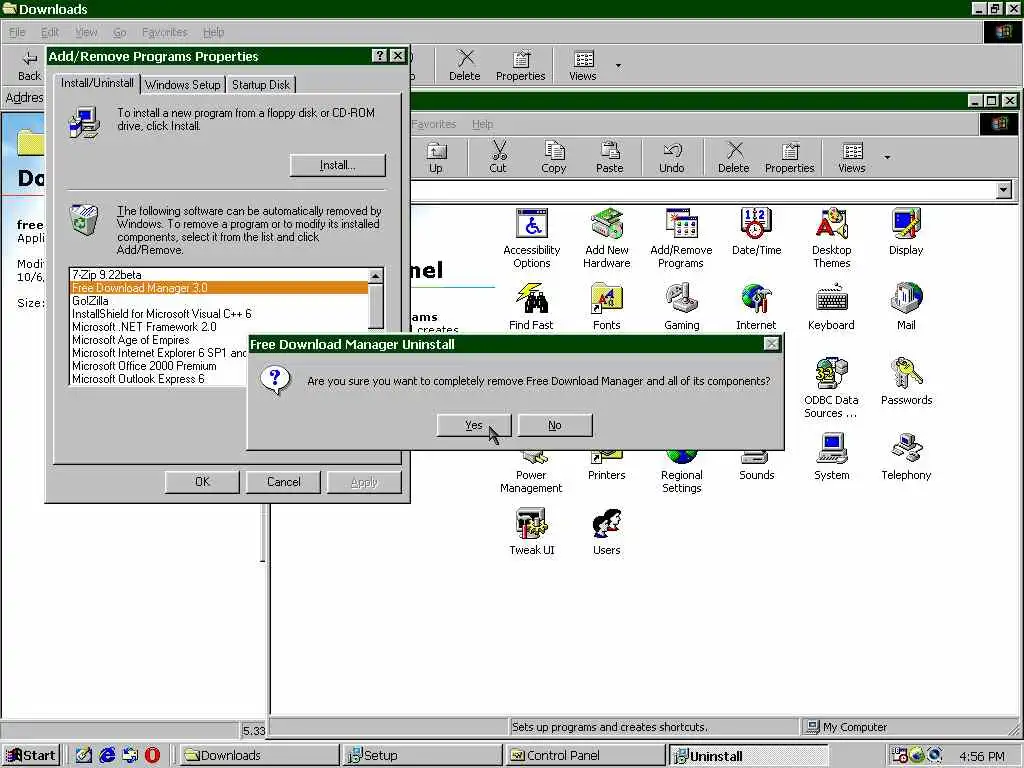The width and height of the screenshot is (1024, 768).
Task: Click Copy in Control Panel toolbar
Action: (554, 157)
